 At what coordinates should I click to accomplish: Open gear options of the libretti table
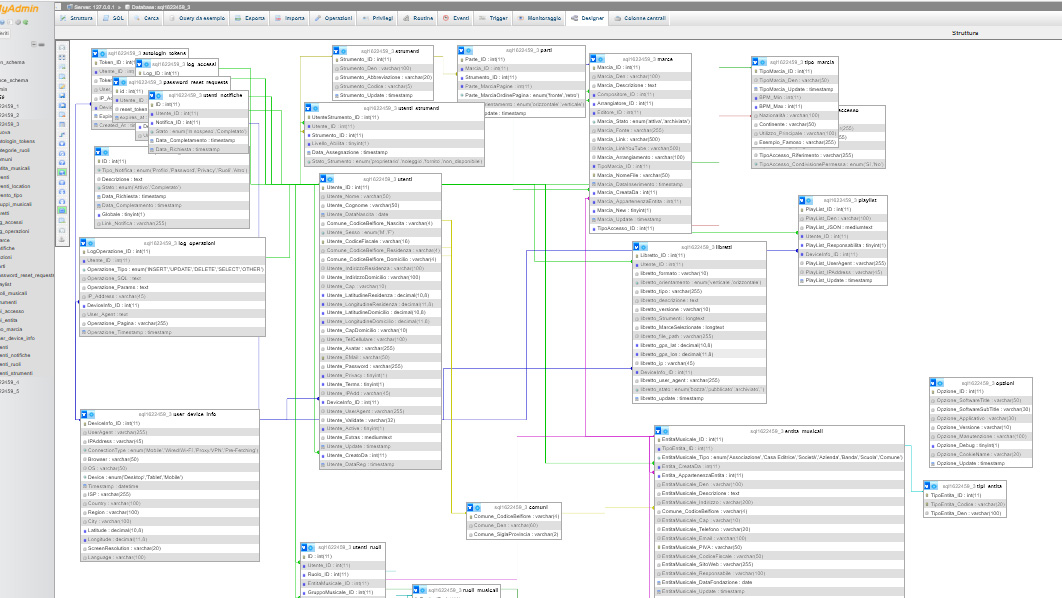643,247
